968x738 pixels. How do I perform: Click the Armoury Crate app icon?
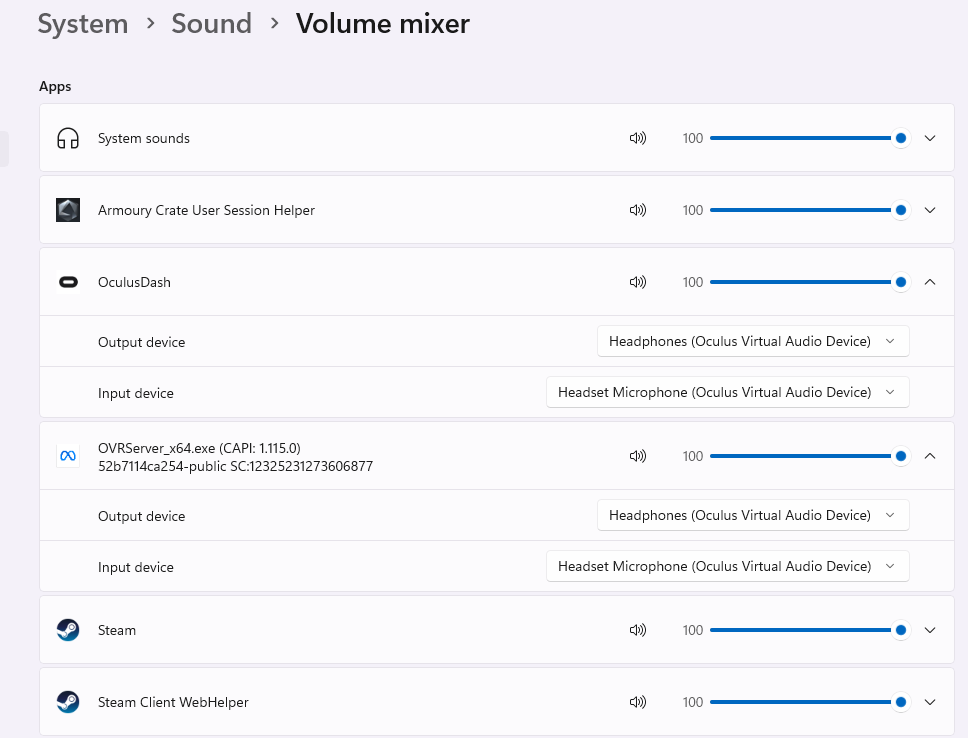pyautogui.click(x=68, y=210)
